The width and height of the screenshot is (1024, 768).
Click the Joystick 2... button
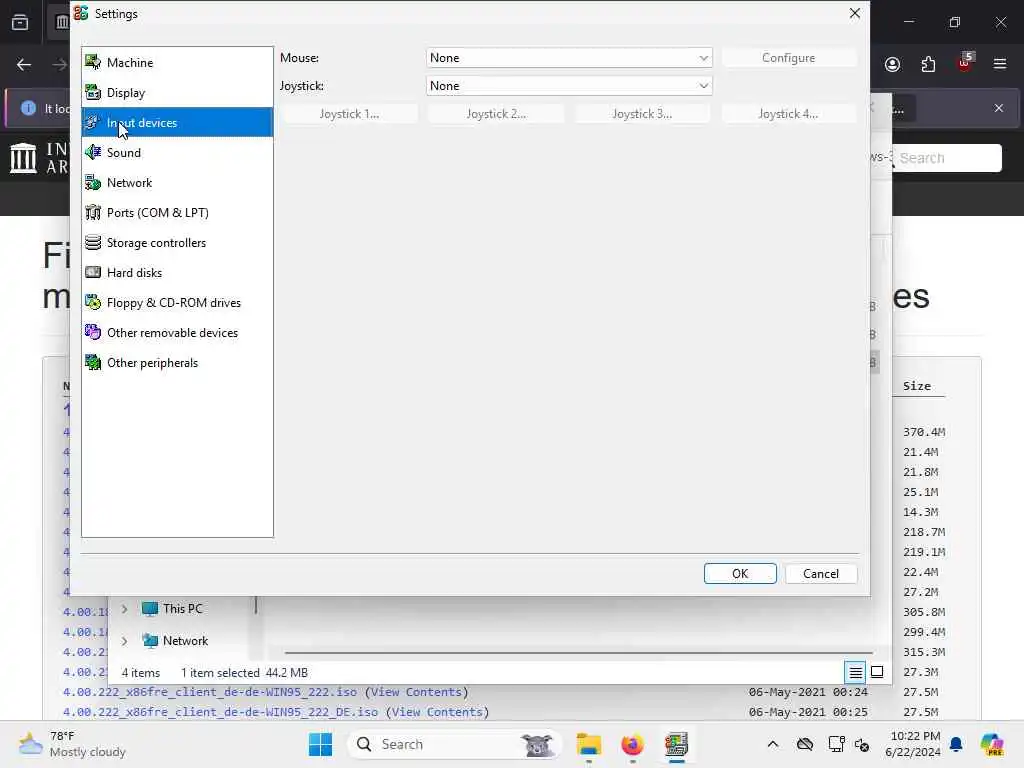coord(496,114)
